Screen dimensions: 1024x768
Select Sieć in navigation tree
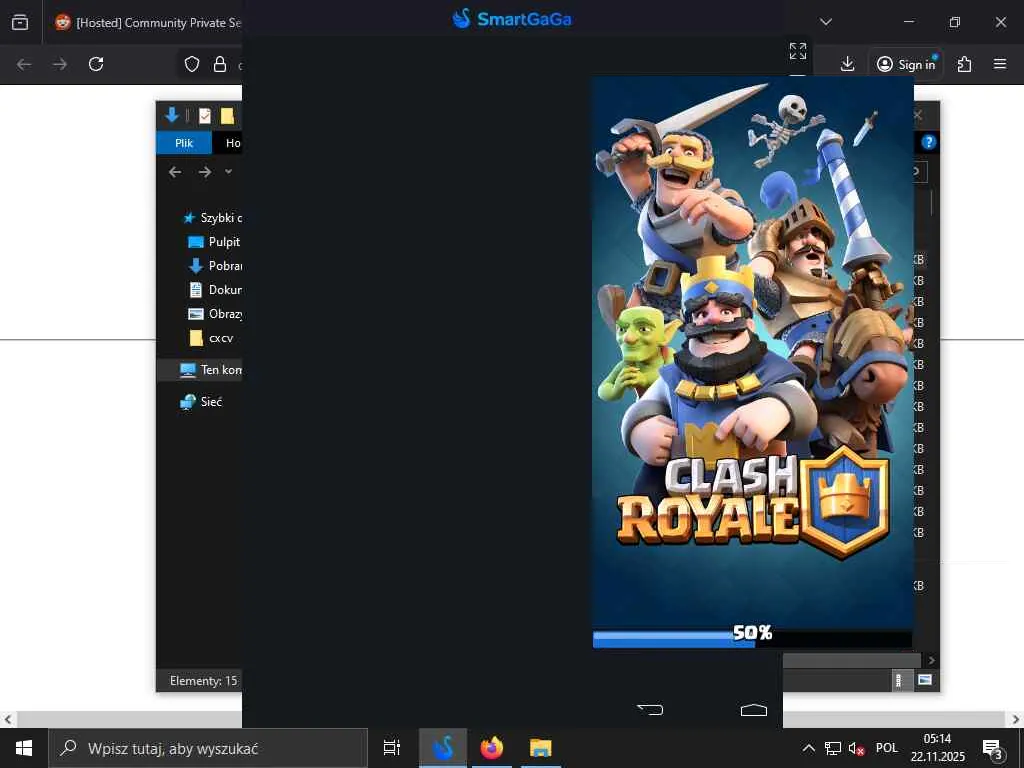click(201, 402)
